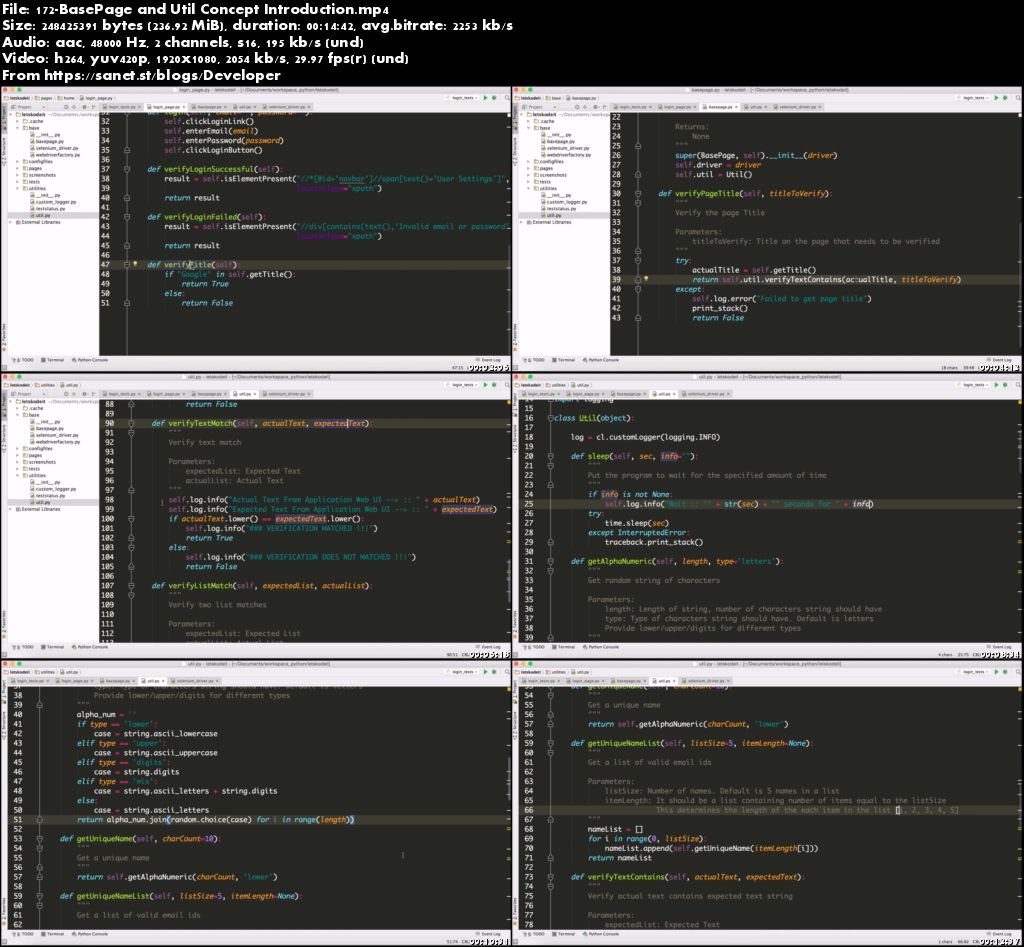1024x947 pixels.
Task: Click utilities breadcrumb in class Util frame
Action: point(558,385)
